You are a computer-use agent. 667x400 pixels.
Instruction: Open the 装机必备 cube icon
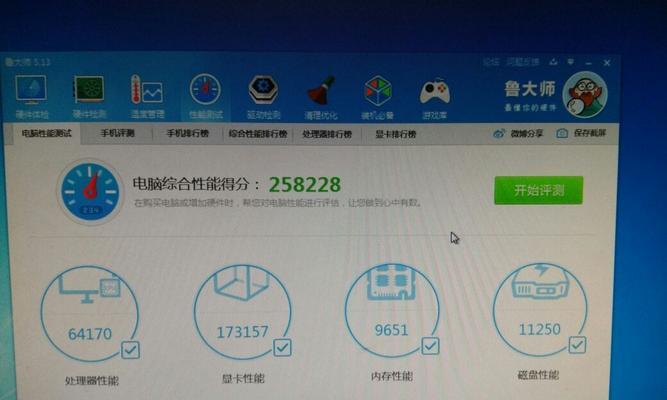(x=377, y=91)
